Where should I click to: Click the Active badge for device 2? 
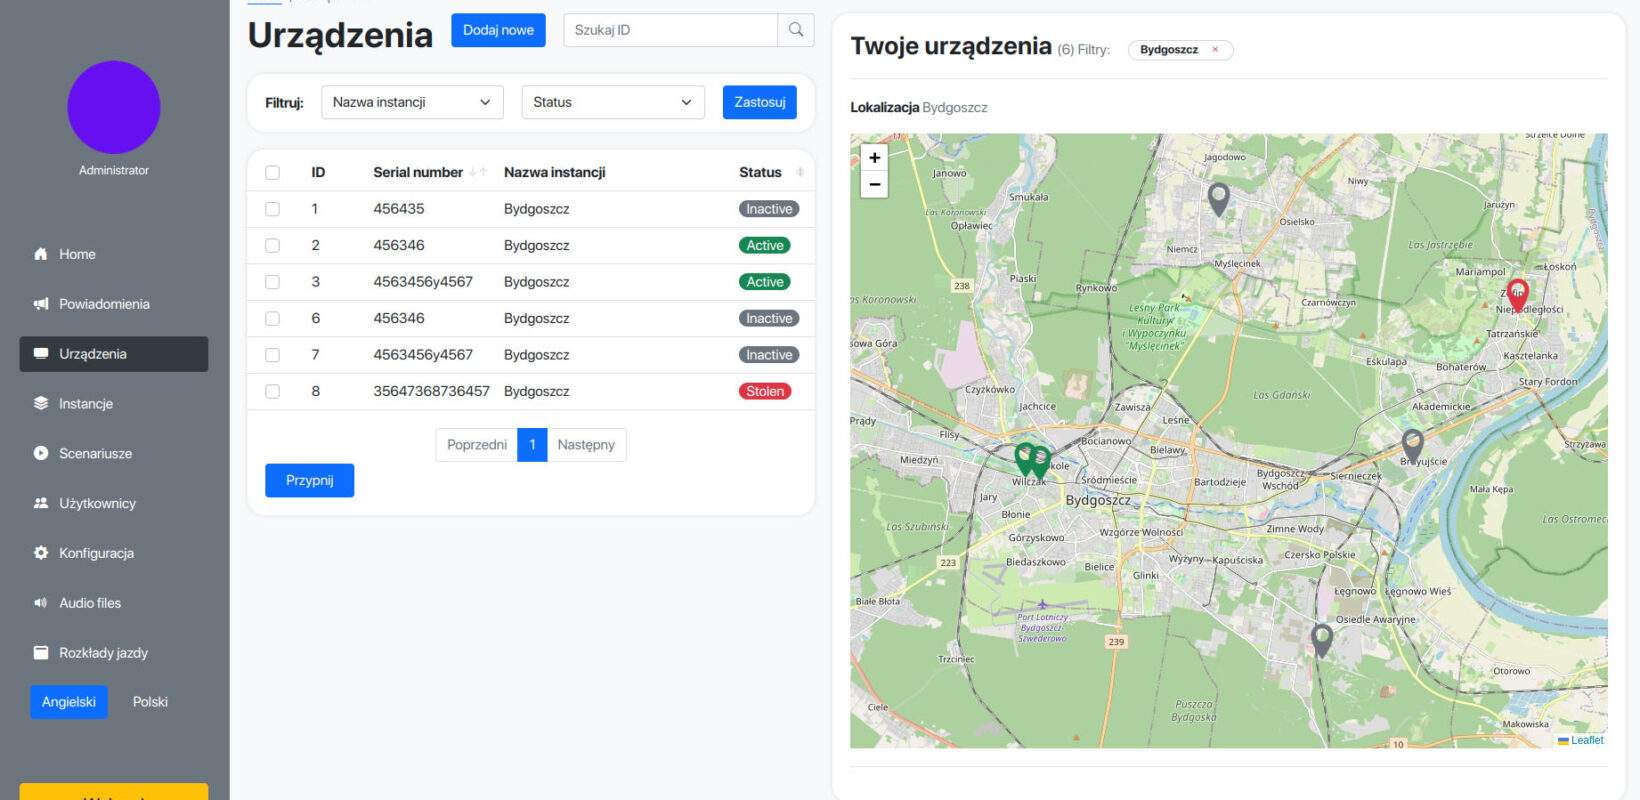tap(765, 245)
